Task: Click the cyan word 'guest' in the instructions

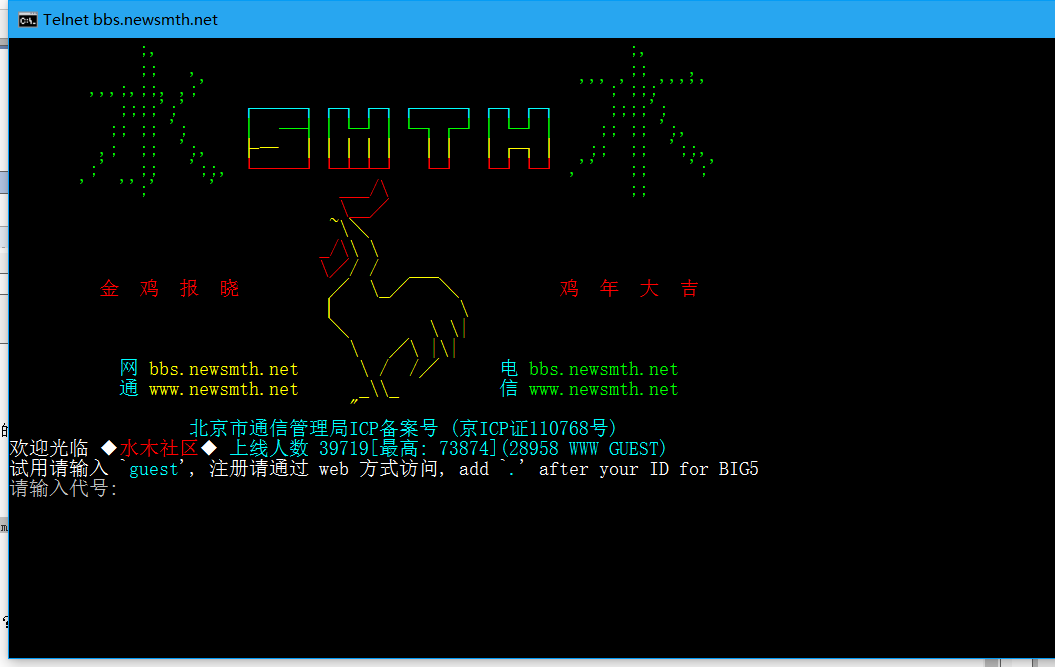Action: click(x=153, y=469)
